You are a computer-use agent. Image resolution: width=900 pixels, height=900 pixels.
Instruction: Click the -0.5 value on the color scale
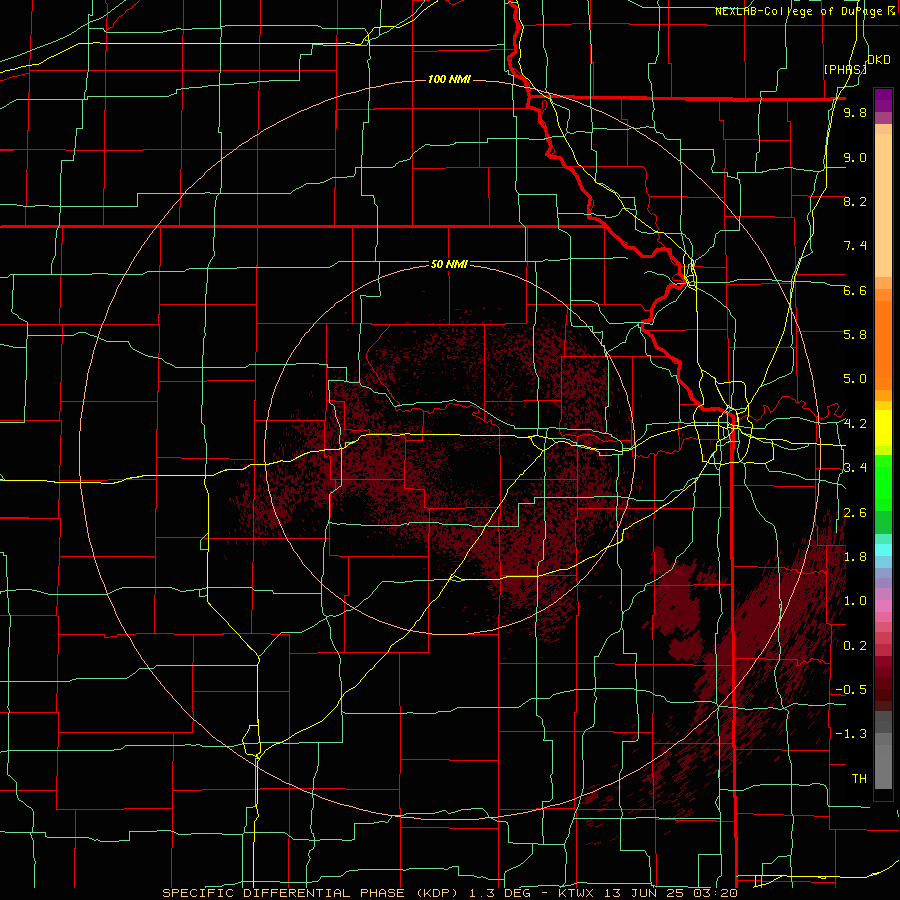click(851, 690)
